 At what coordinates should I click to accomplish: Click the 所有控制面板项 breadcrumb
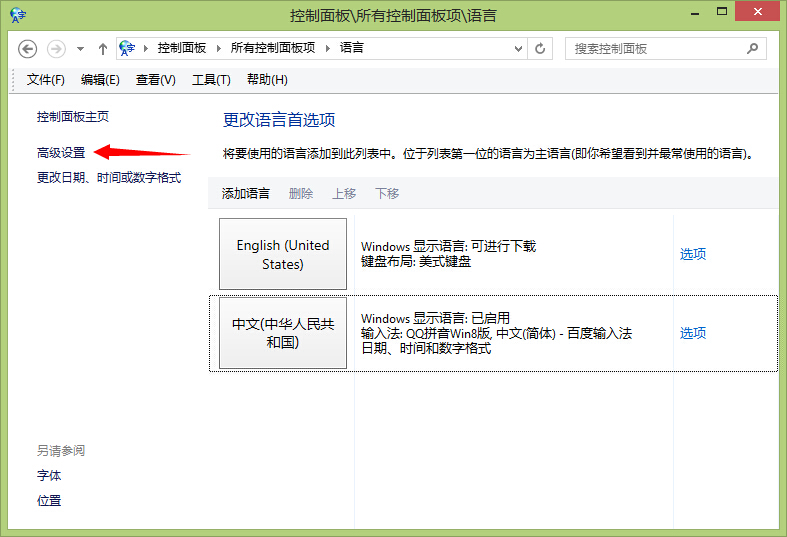pos(273,48)
